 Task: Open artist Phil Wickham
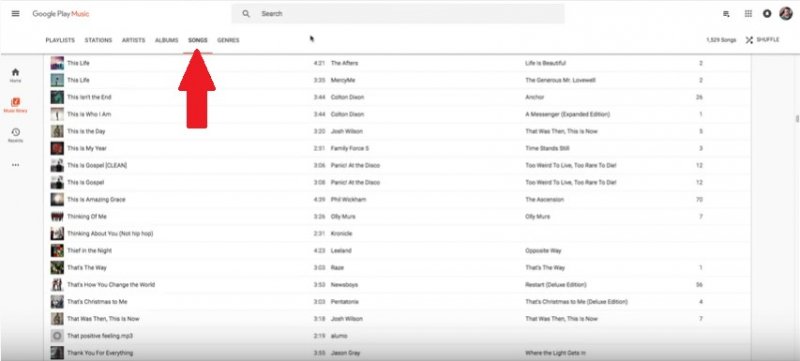pos(348,199)
